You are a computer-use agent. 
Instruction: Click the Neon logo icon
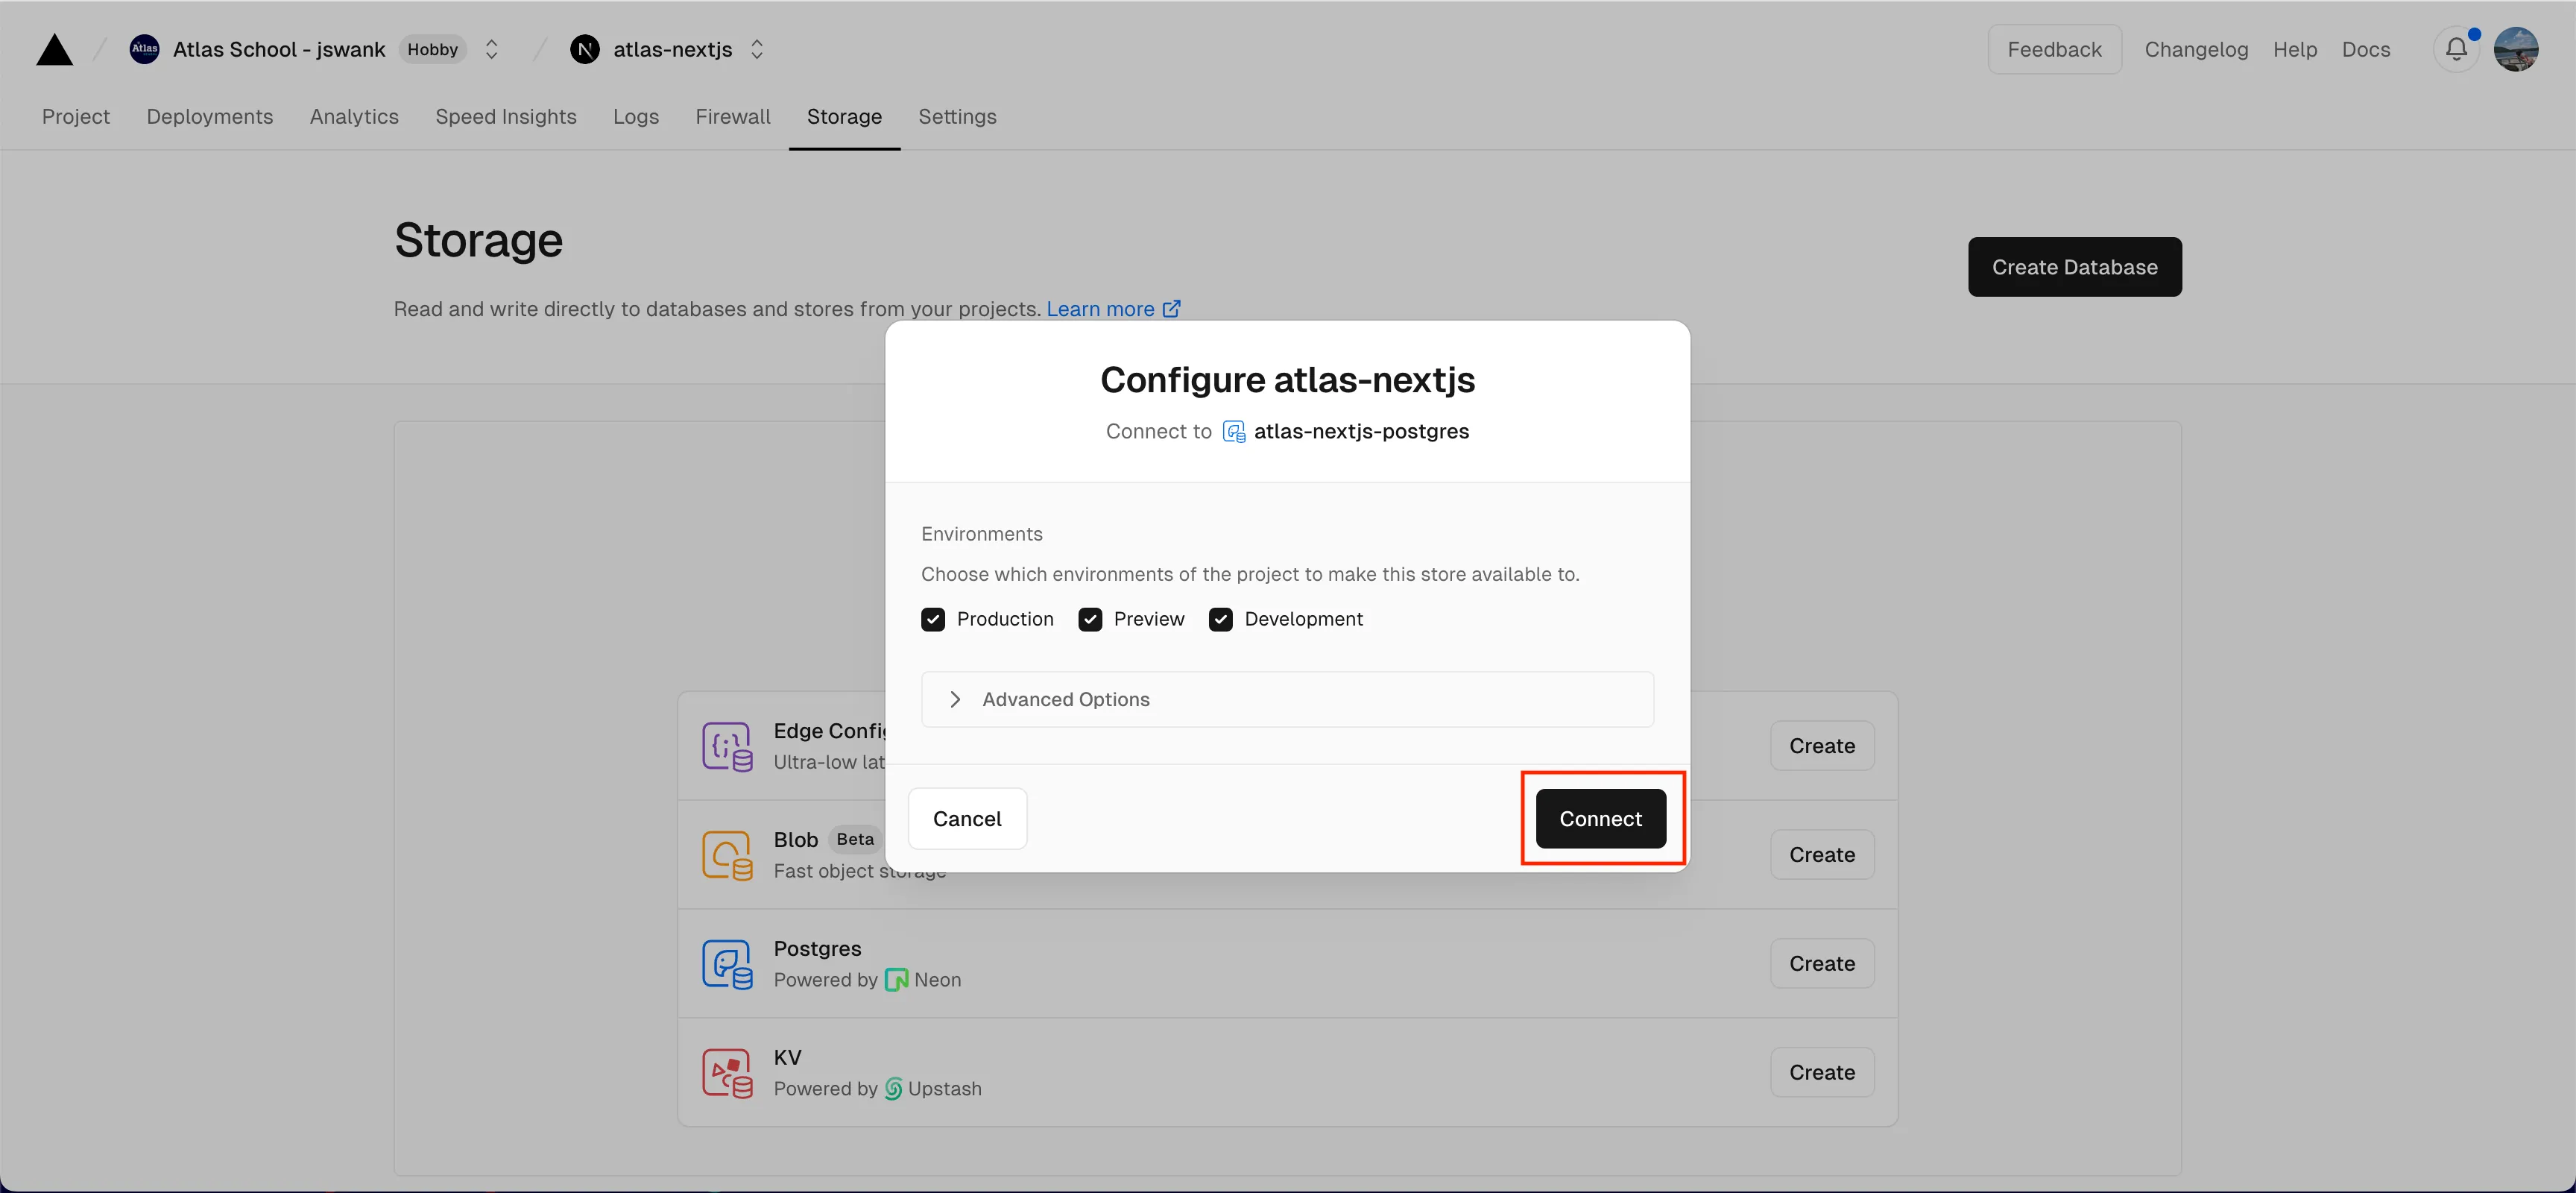pos(896,980)
